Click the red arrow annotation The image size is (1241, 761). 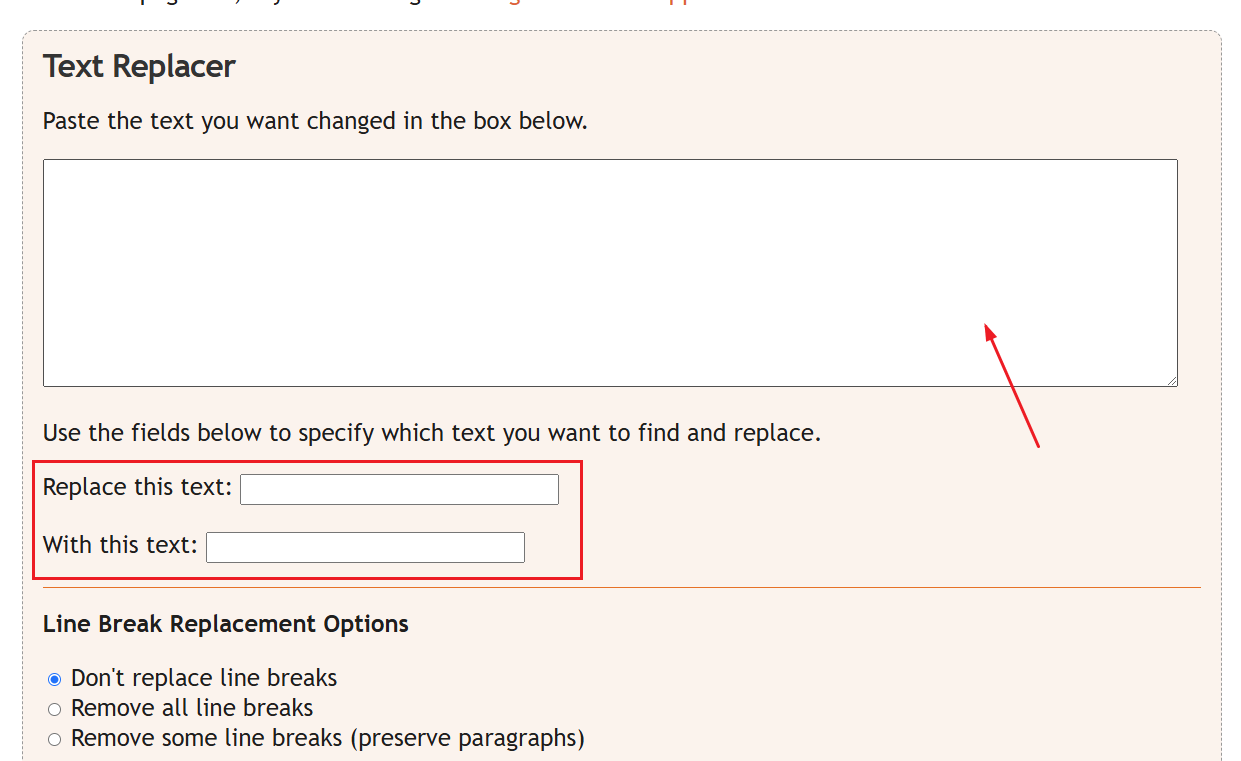coord(1012,384)
